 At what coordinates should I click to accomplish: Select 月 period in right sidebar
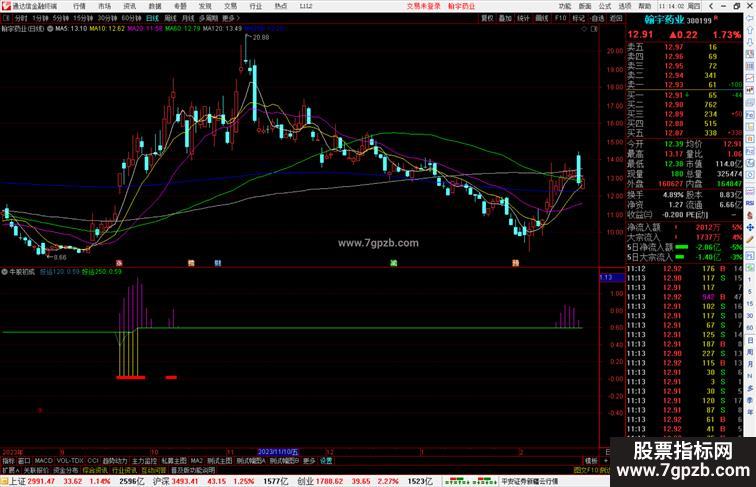point(750,365)
